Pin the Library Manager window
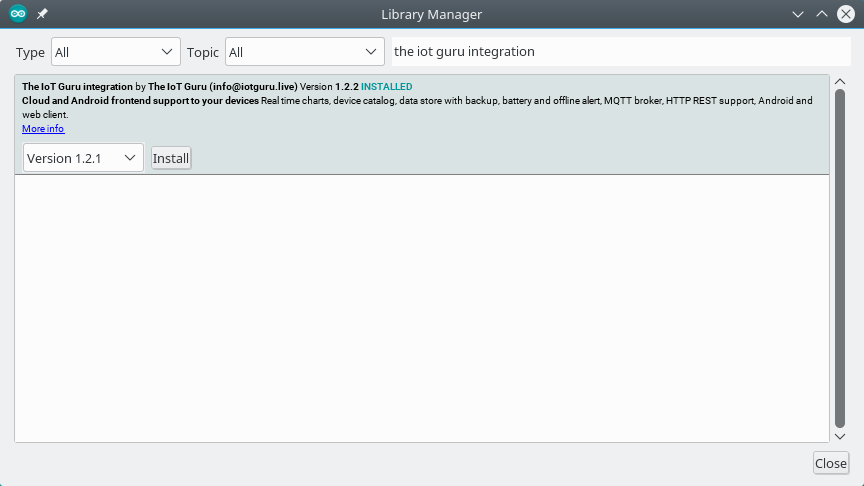This screenshot has height=486, width=864. click(42, 14)
